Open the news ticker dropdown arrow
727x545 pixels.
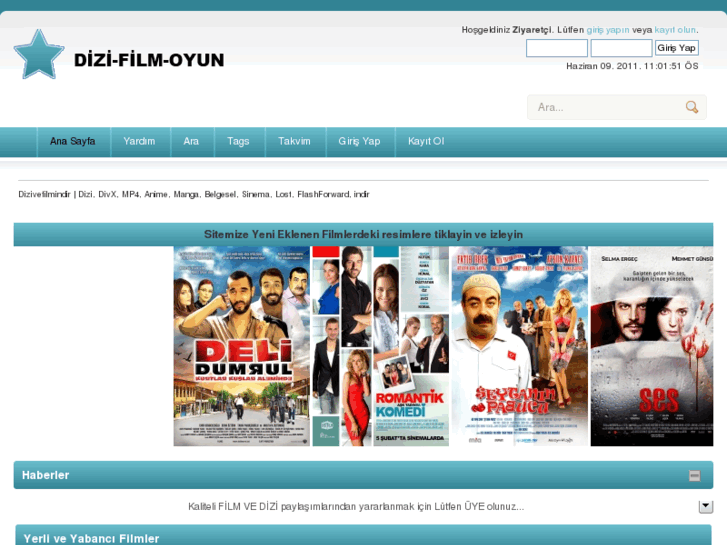coord(706,507)
